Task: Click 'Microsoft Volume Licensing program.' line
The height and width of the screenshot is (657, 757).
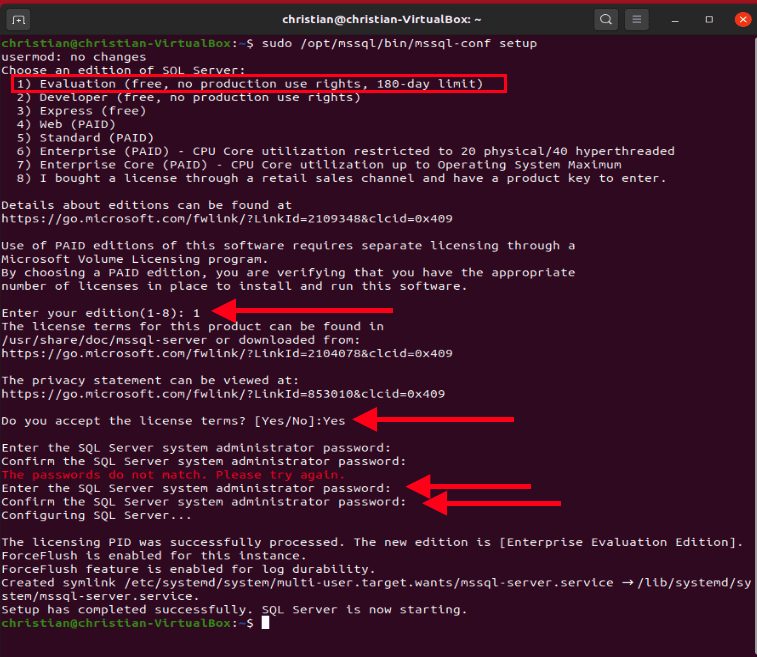Action: [x=134, y=259]
